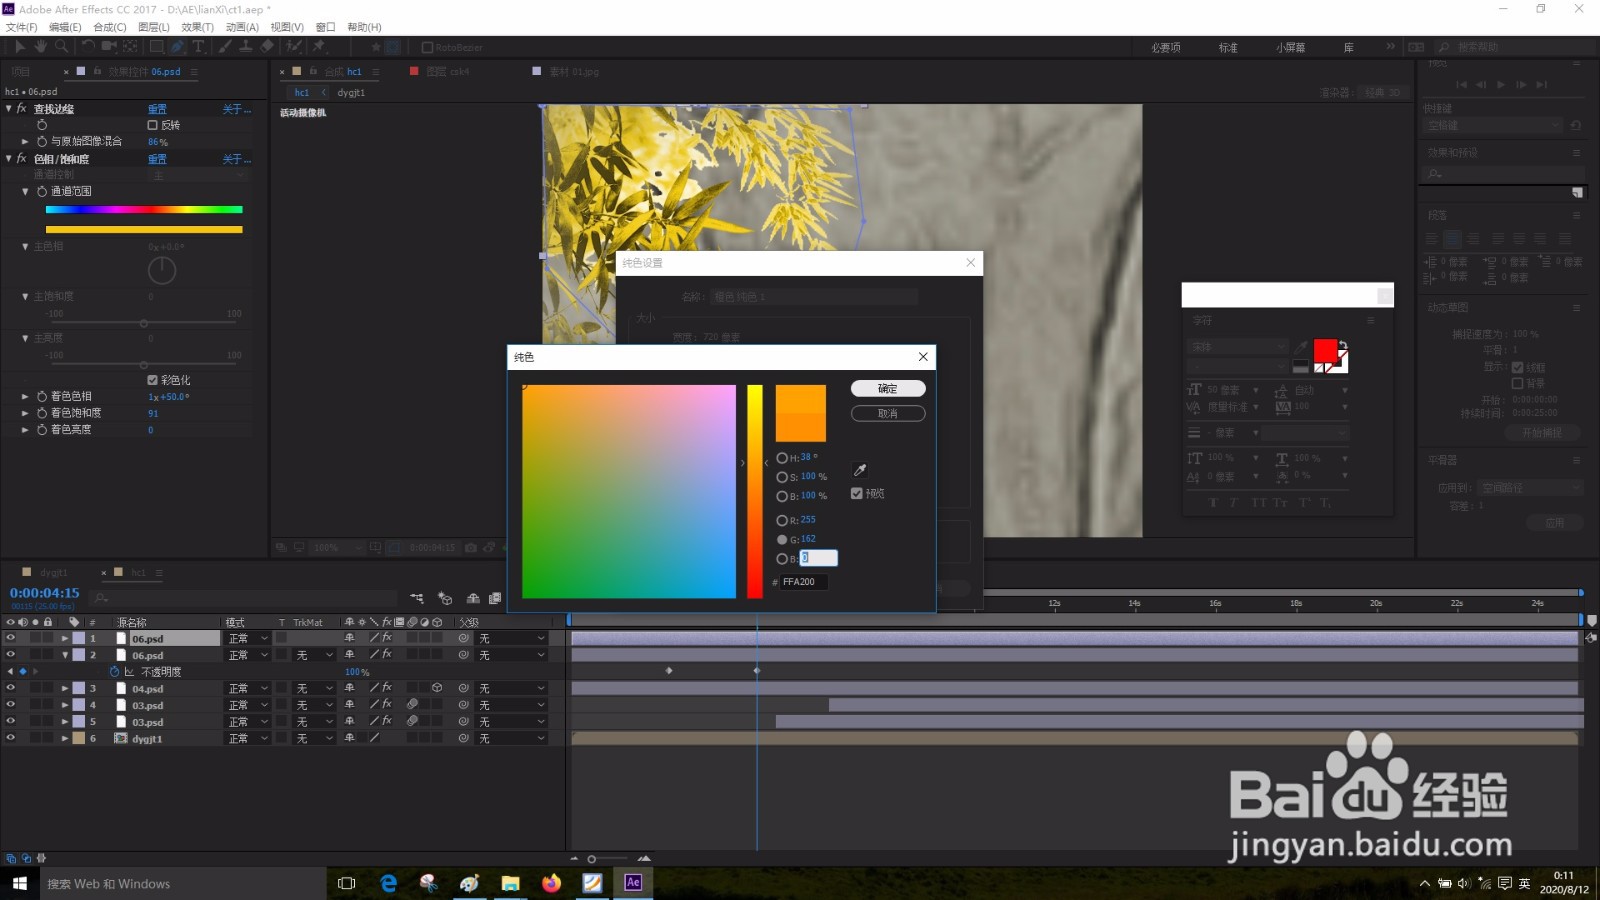Image resolution: width=1600 pixels, height=900 pixels.
Task: Click 关于 for 色相/饱和度 effect
Action: (x=236, y=159)
